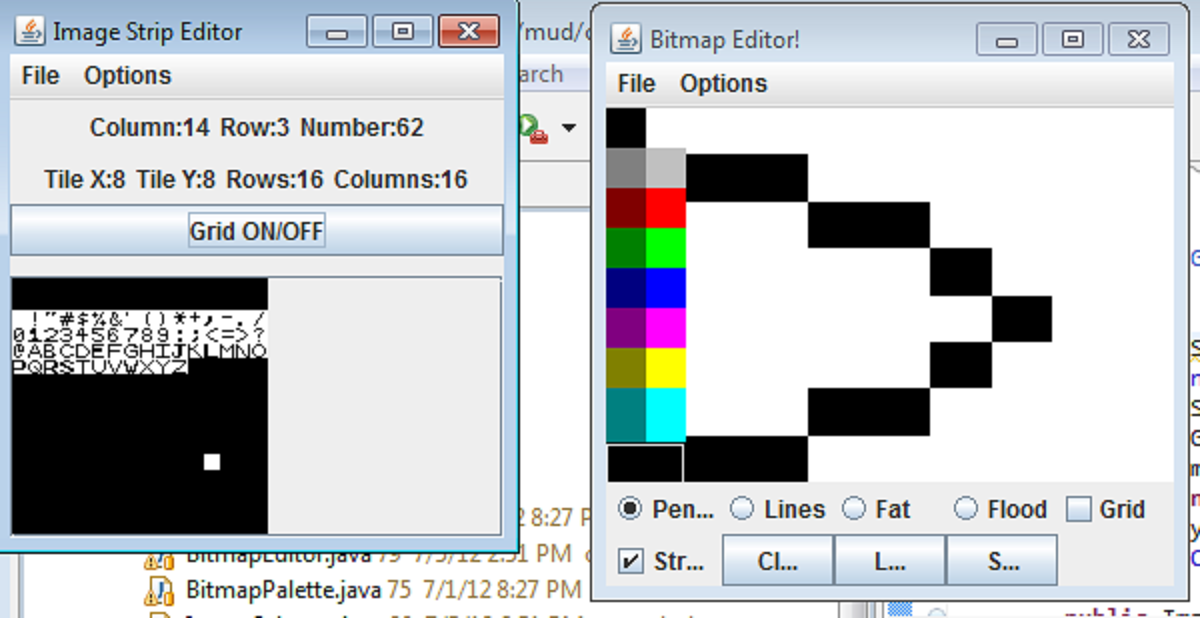Select the Fat drawing mode
Image resolution: width=1200 pixels, height=618 pixels.
tap(853, 509)
